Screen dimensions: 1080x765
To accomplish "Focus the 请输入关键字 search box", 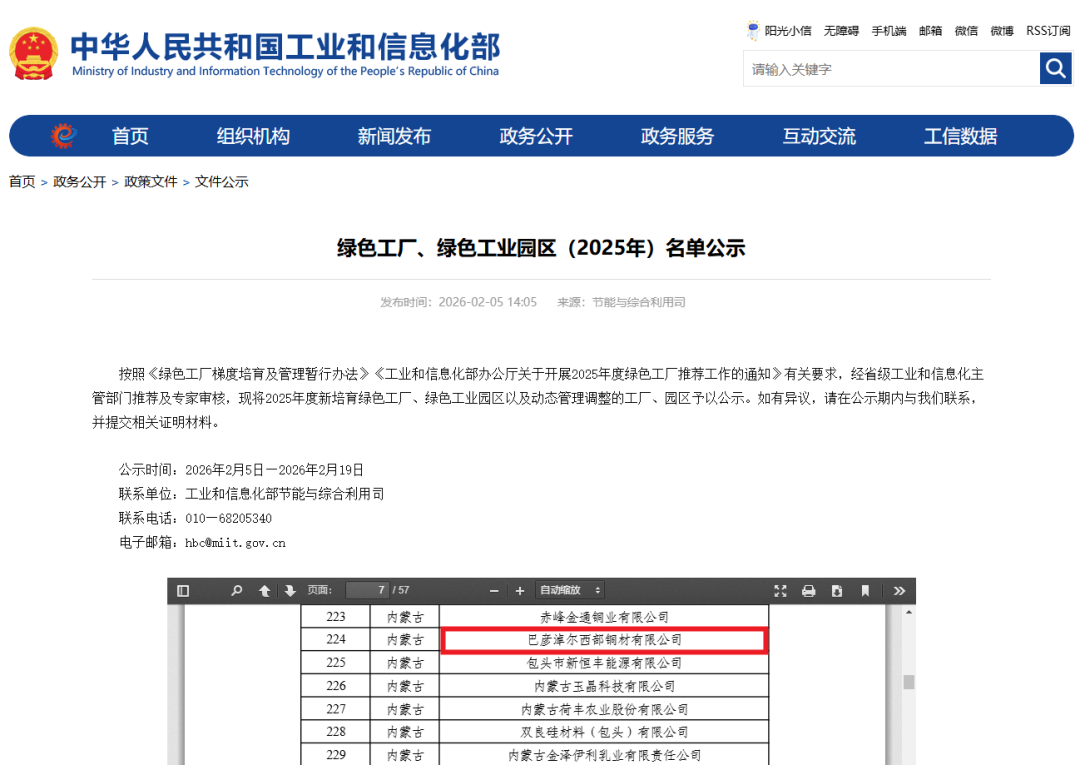I will 890,69.
